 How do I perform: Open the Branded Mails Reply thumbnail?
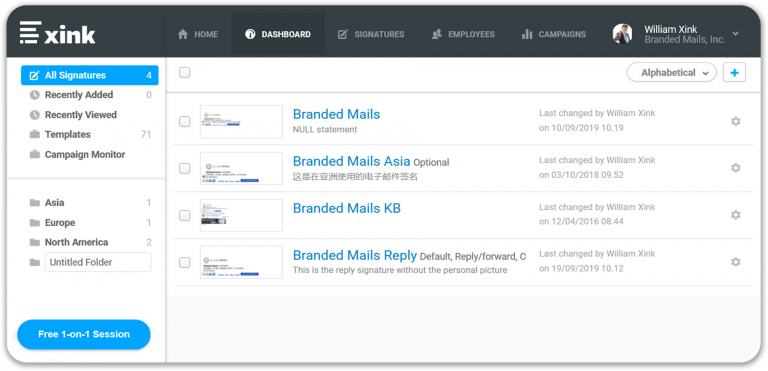pyautogui.click(x=241, y=262)
